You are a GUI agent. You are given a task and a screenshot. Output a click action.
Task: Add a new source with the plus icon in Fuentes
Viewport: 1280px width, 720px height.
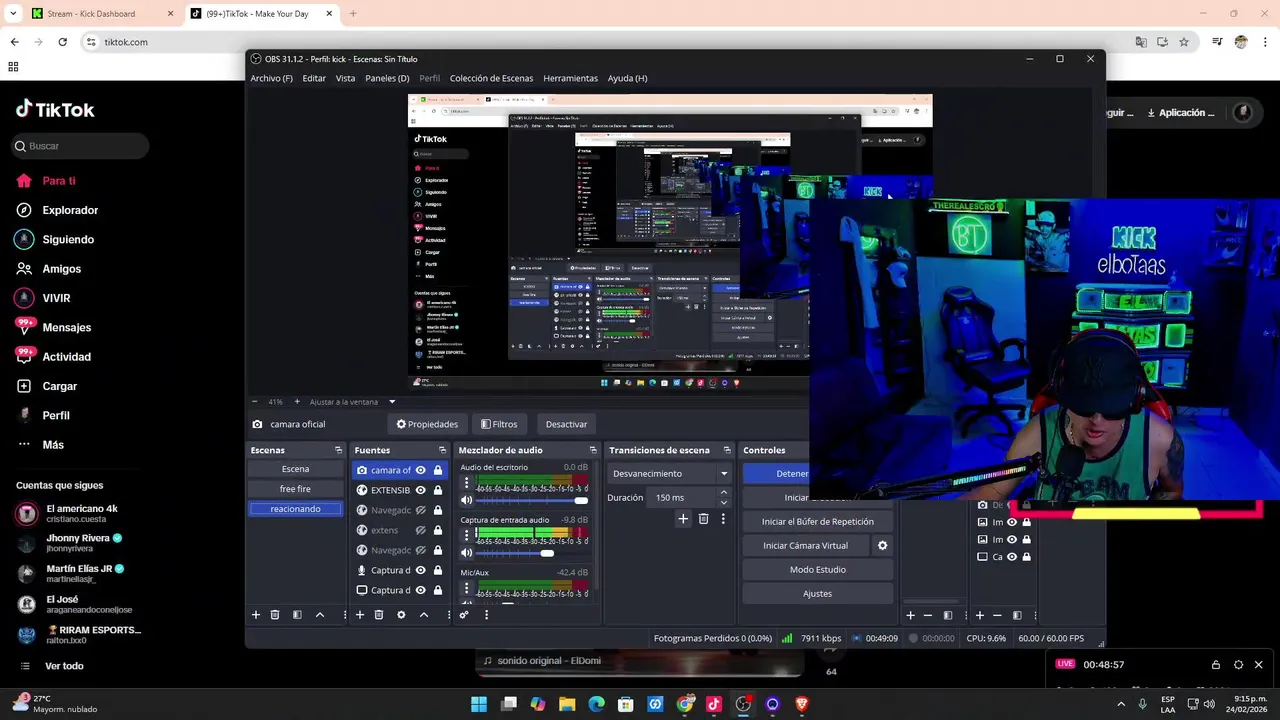pos(360,615)
